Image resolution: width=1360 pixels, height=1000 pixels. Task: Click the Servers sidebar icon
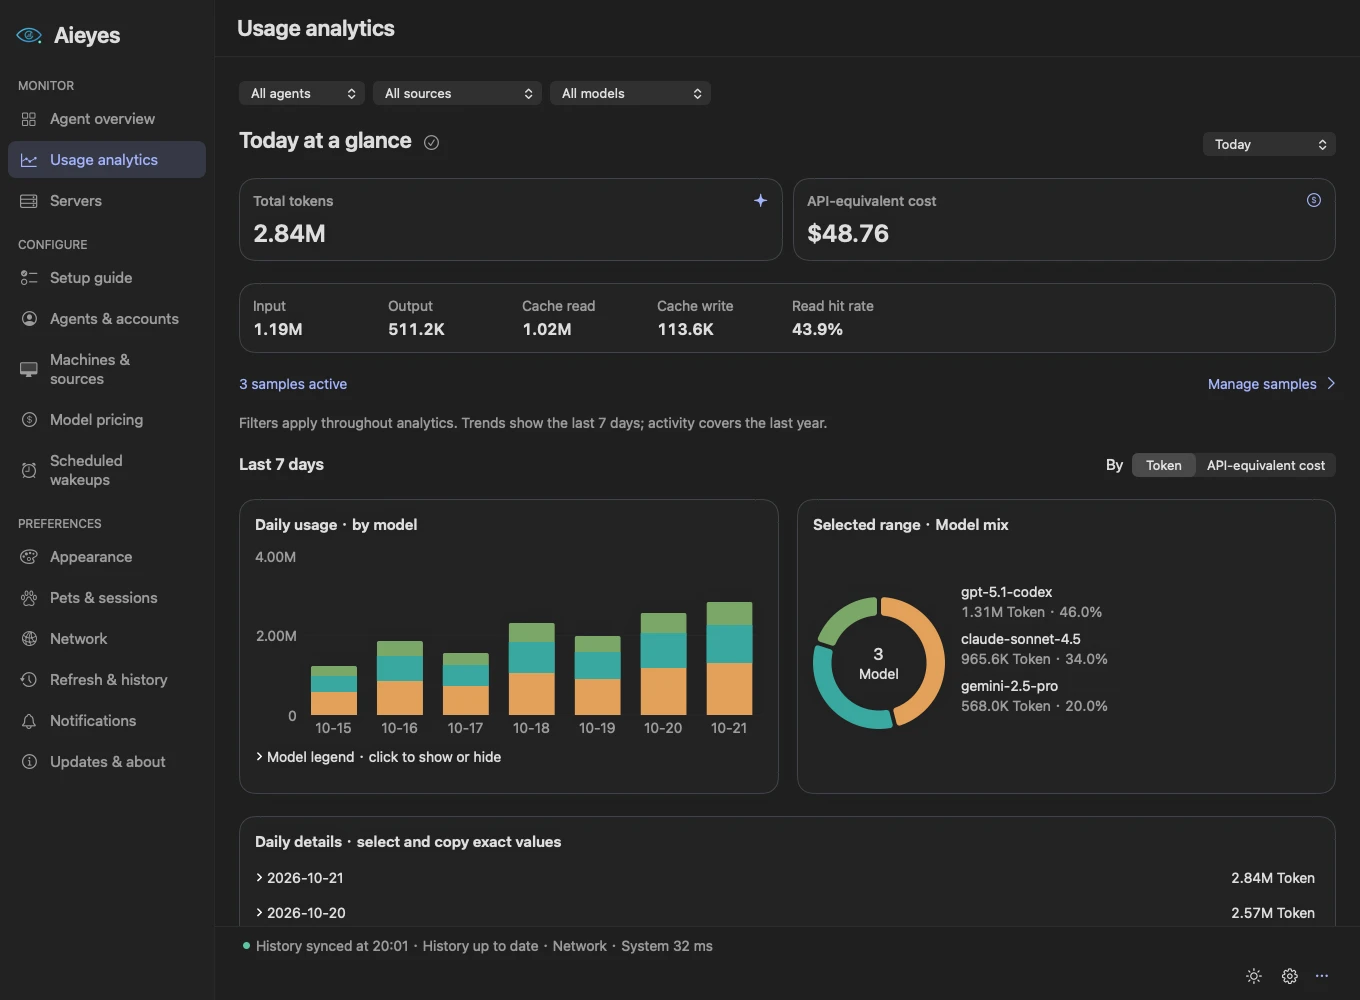pyautogui.click(x=29, y=201)
